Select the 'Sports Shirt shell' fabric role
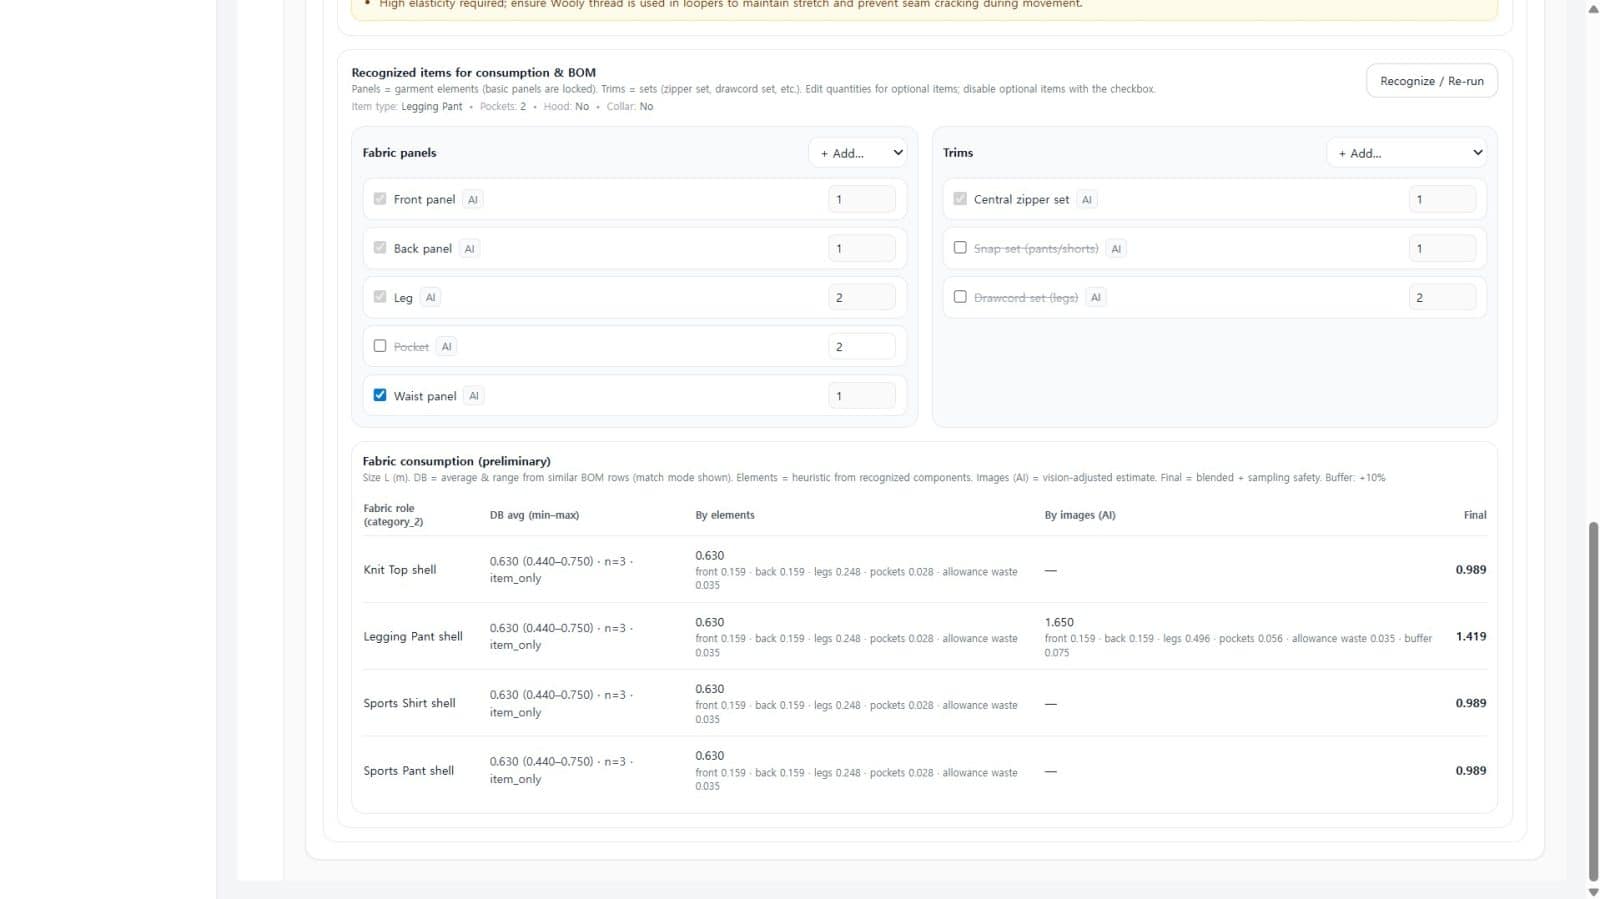The image size is (1600, 899). 409,704
